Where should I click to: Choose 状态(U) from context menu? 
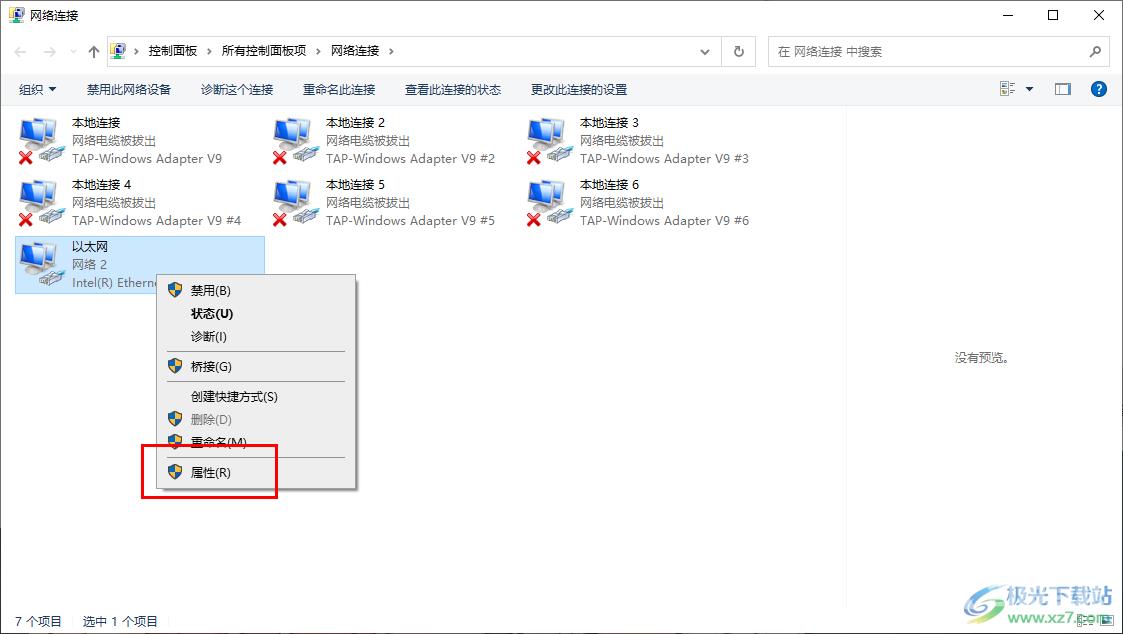[256, 313]
